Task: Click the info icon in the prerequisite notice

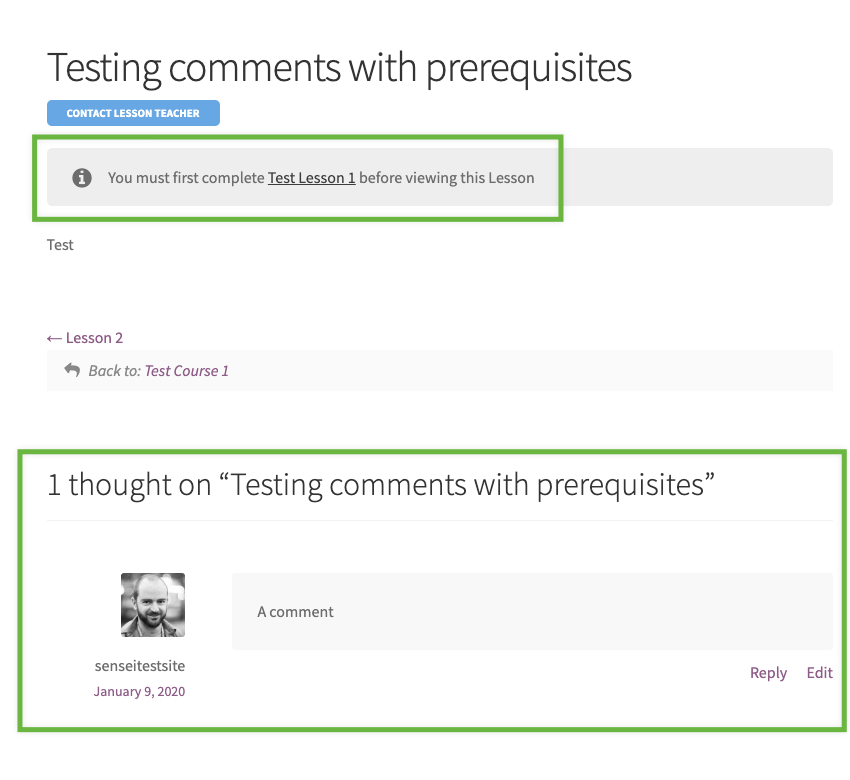Action: coord(82,177)
